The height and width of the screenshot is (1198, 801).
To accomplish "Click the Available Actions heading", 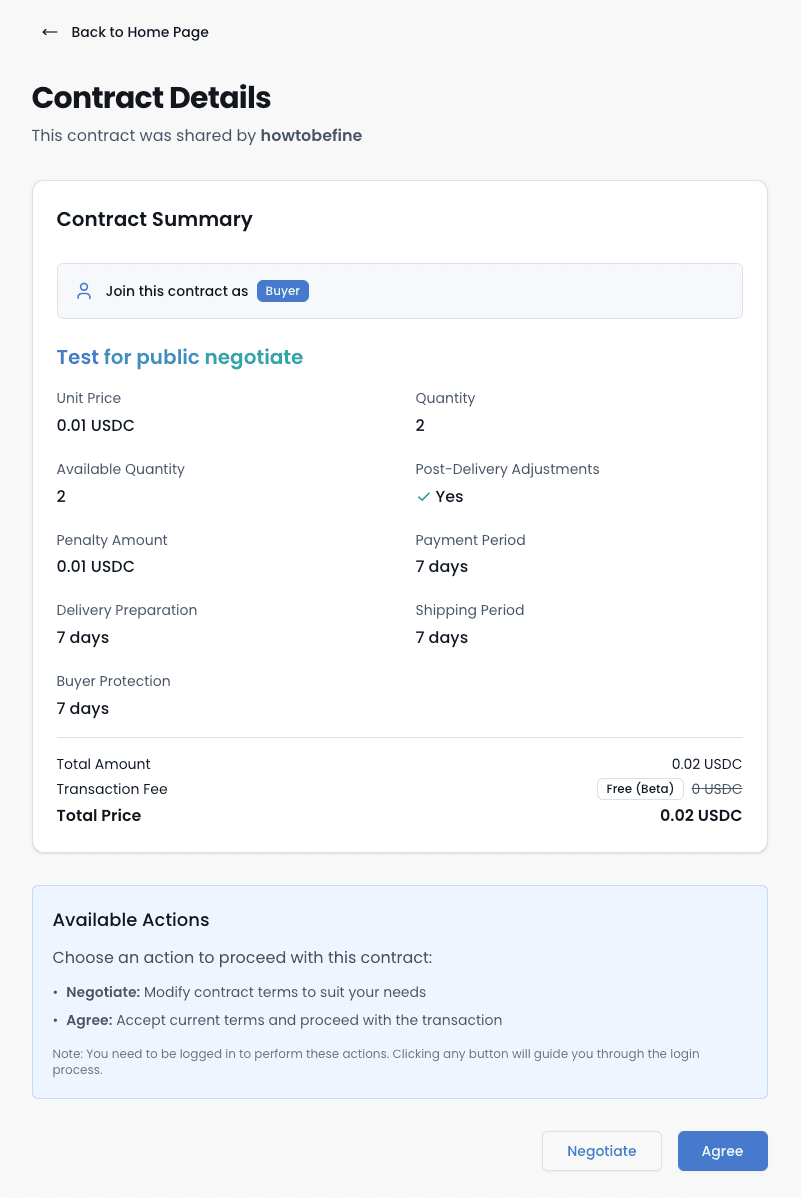I will pyautogui.click(x=130, y=920).
